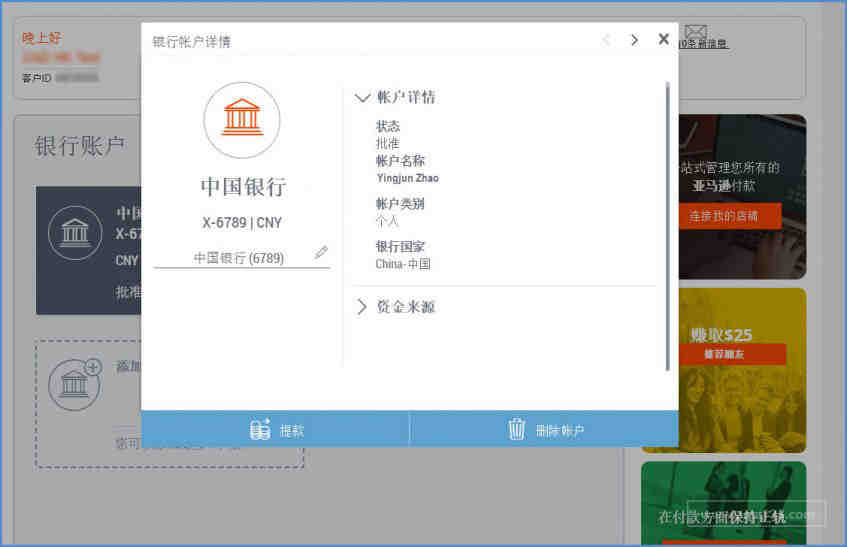Close the bank account details dialog

(664, 39)
